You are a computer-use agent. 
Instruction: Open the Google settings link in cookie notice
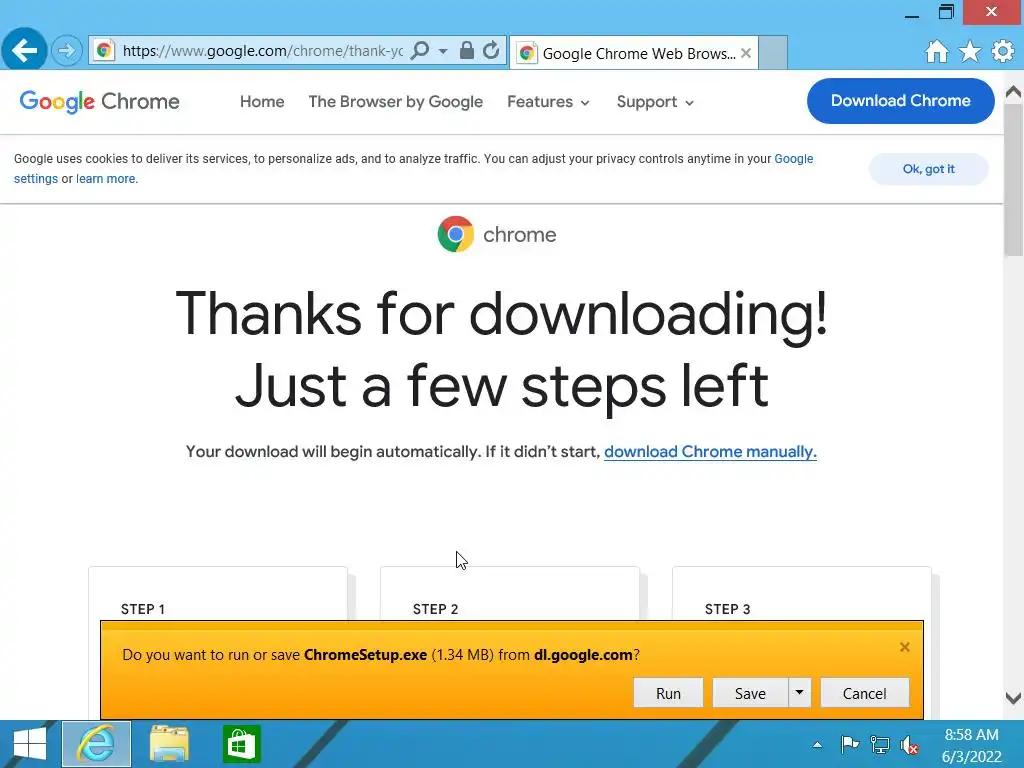click(793, 159)
